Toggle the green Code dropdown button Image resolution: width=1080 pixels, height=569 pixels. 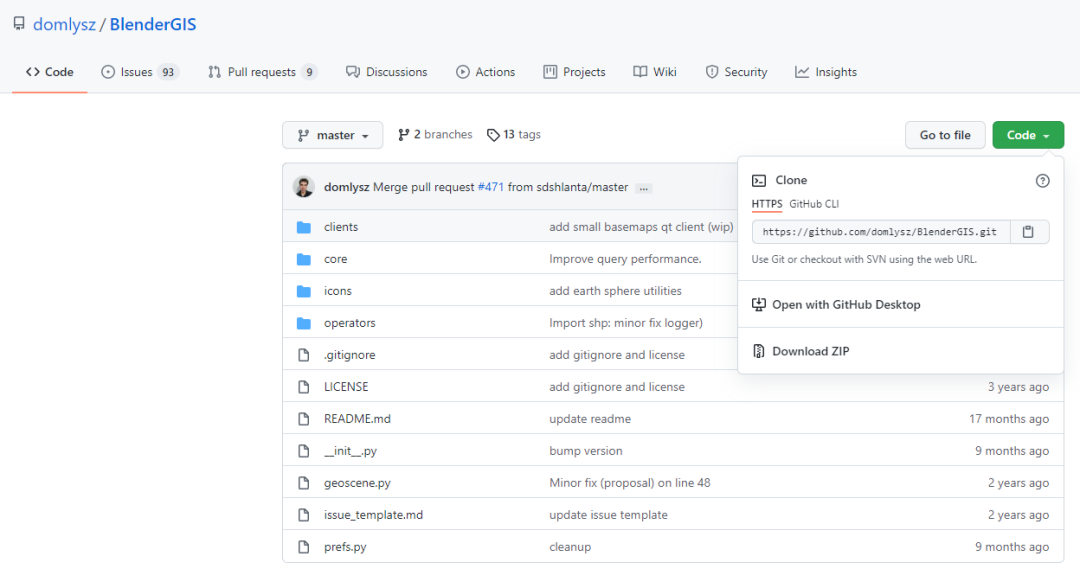[x=1027, y=135]
